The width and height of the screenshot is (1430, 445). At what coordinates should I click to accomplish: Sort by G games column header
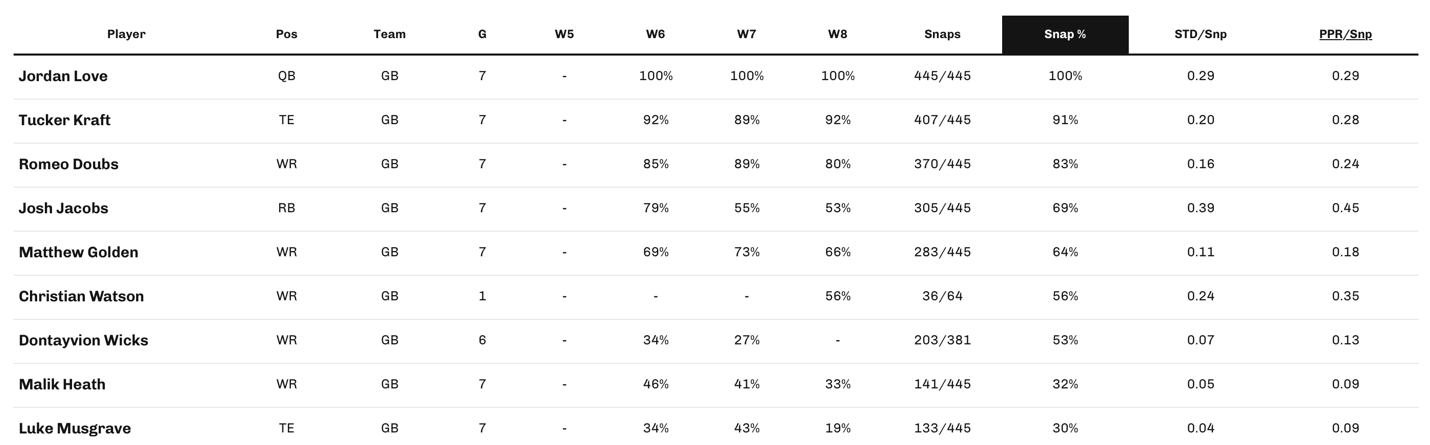[x=482, y=34]
